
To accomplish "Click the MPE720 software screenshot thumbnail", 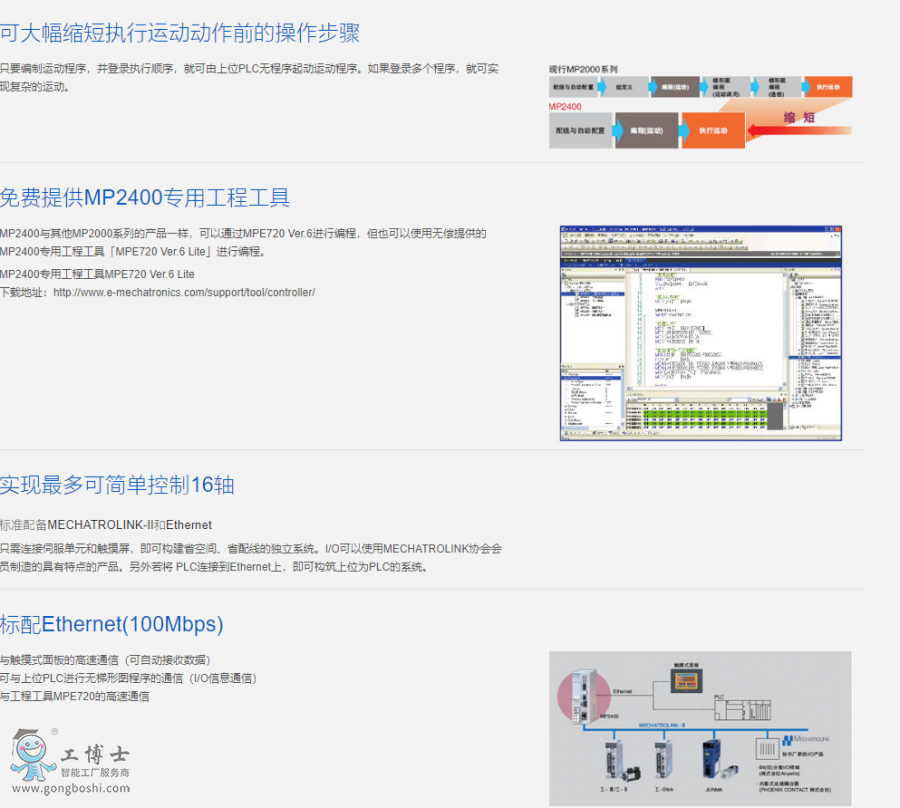I will click(x=700, y=333).
